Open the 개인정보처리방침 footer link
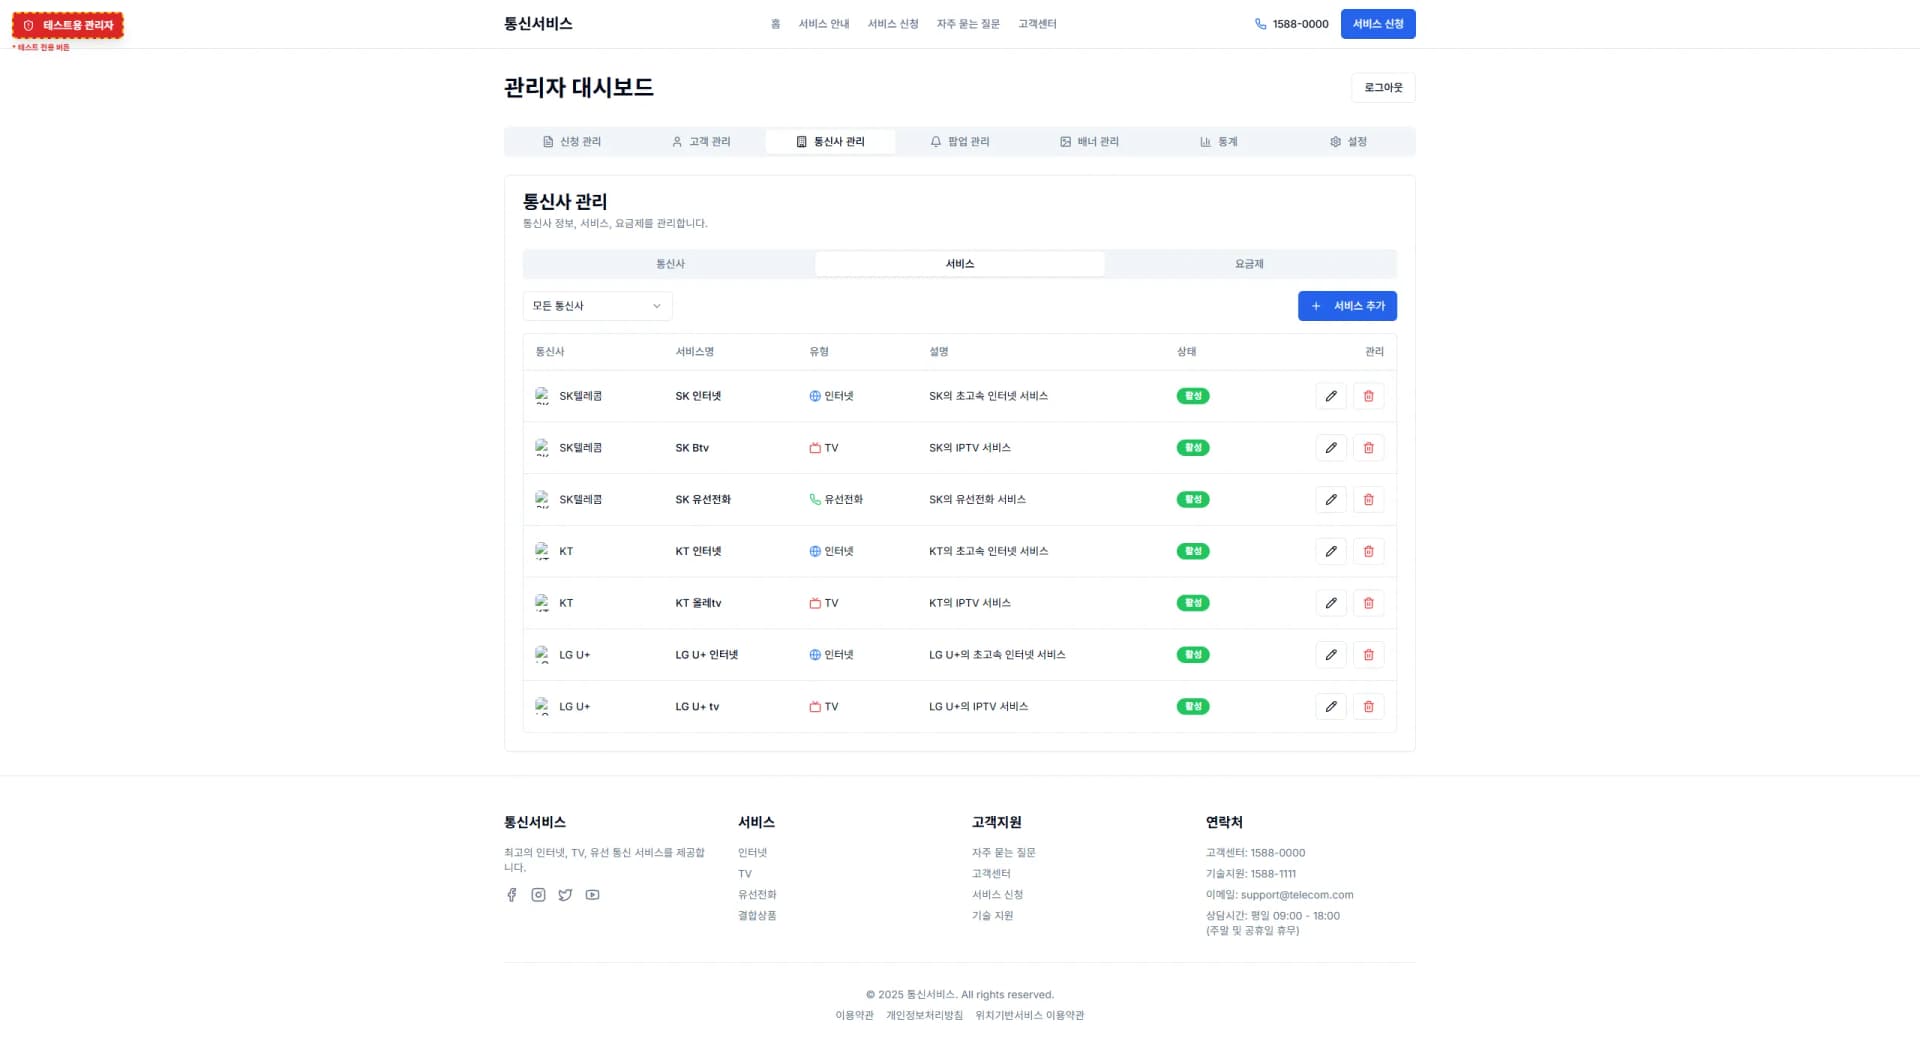The image size is (1920, 1059). (924, 1015)
